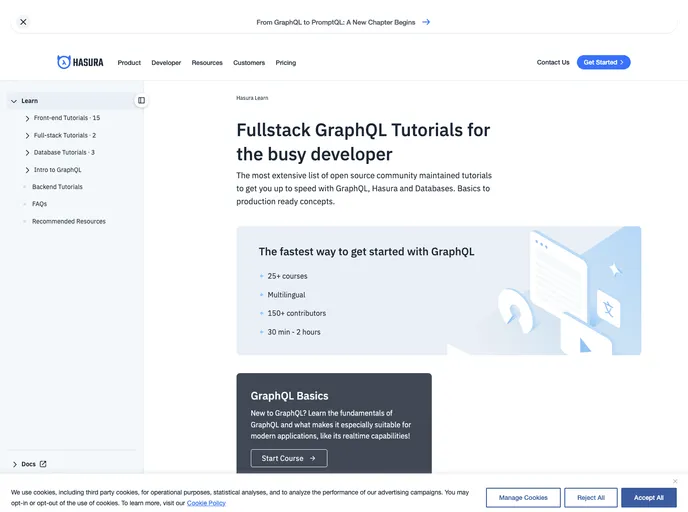The image size is (688, 512).
Task: Open Recommended Resources in sidebar
Action: 69,222
